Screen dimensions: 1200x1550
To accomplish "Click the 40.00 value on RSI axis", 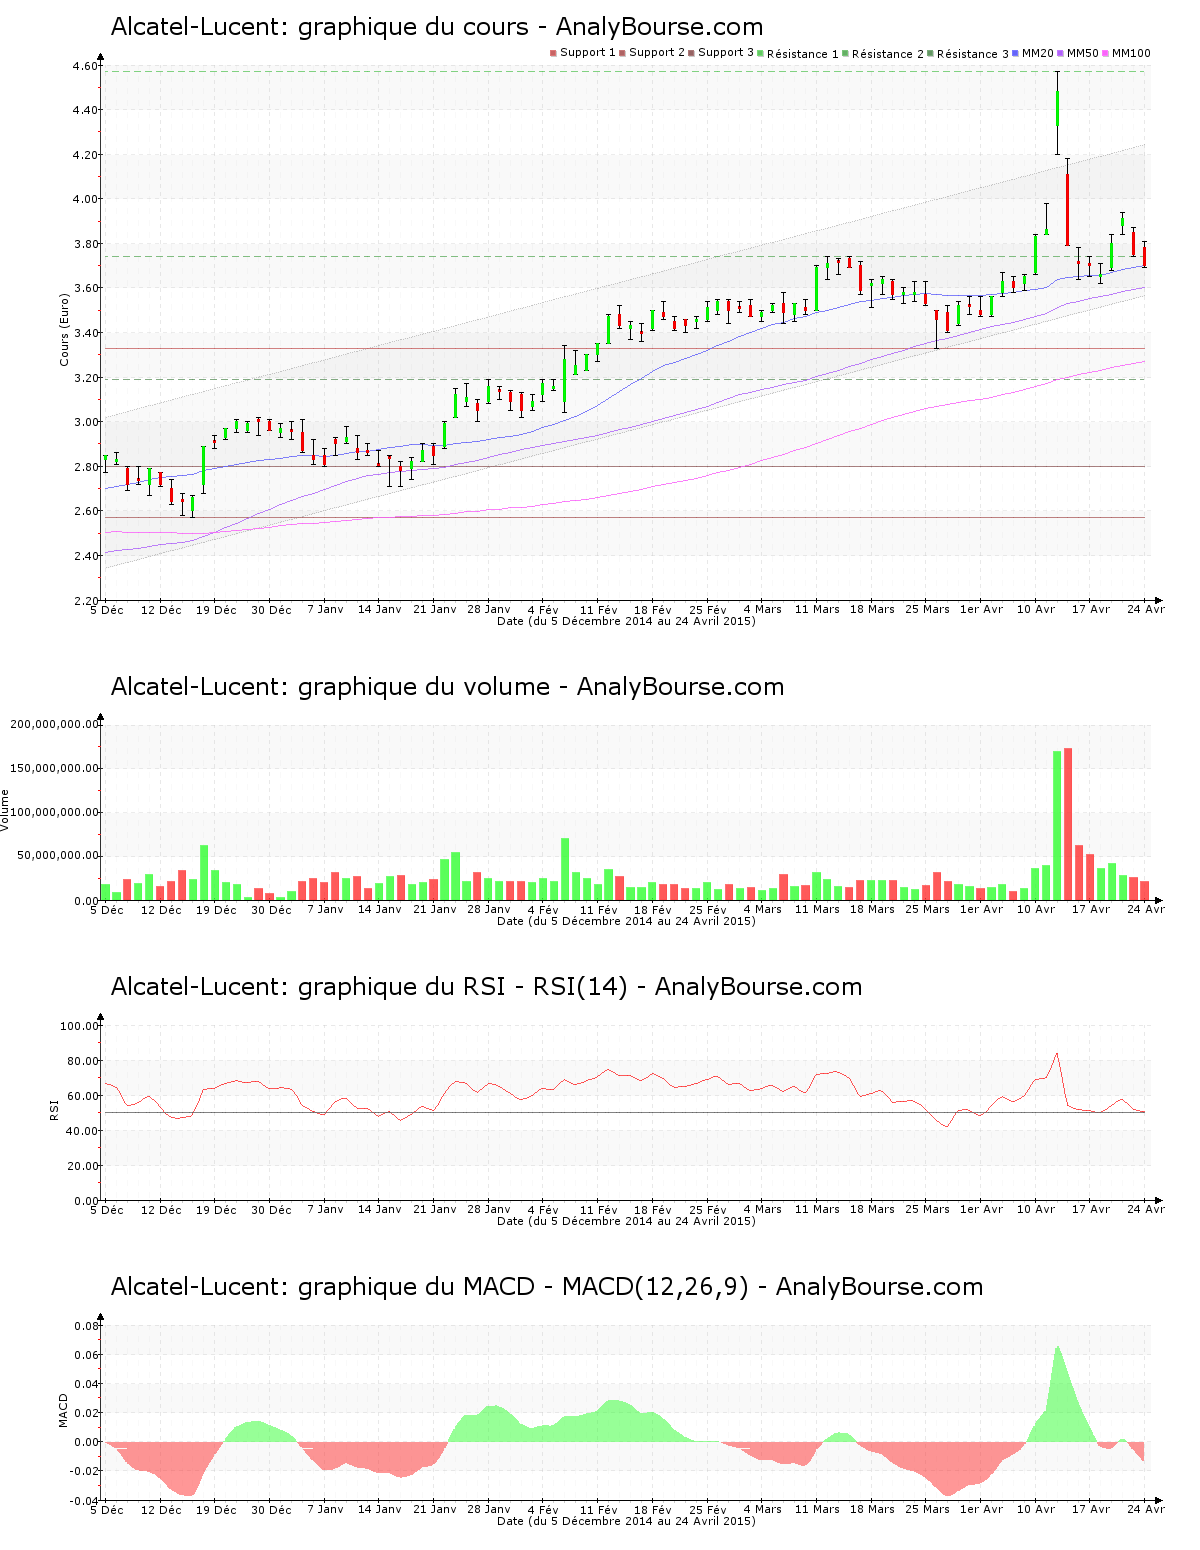I will (x=83, y=1131).
